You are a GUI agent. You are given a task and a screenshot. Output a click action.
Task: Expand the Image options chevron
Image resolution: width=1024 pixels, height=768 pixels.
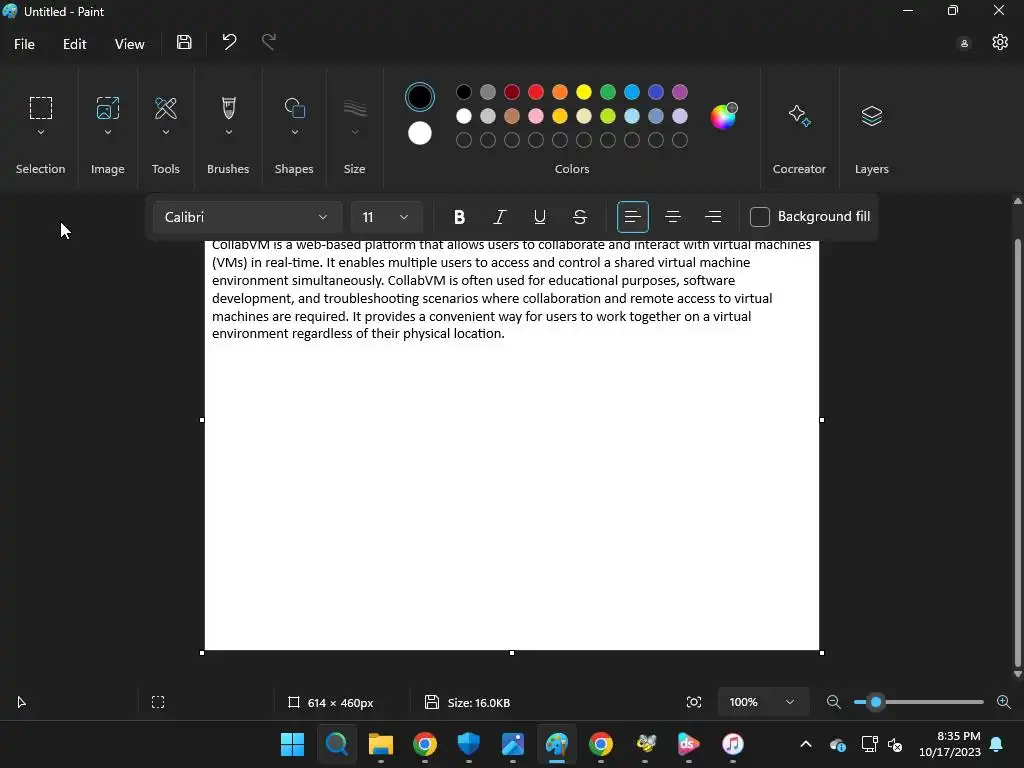click(x=108, y=133)
